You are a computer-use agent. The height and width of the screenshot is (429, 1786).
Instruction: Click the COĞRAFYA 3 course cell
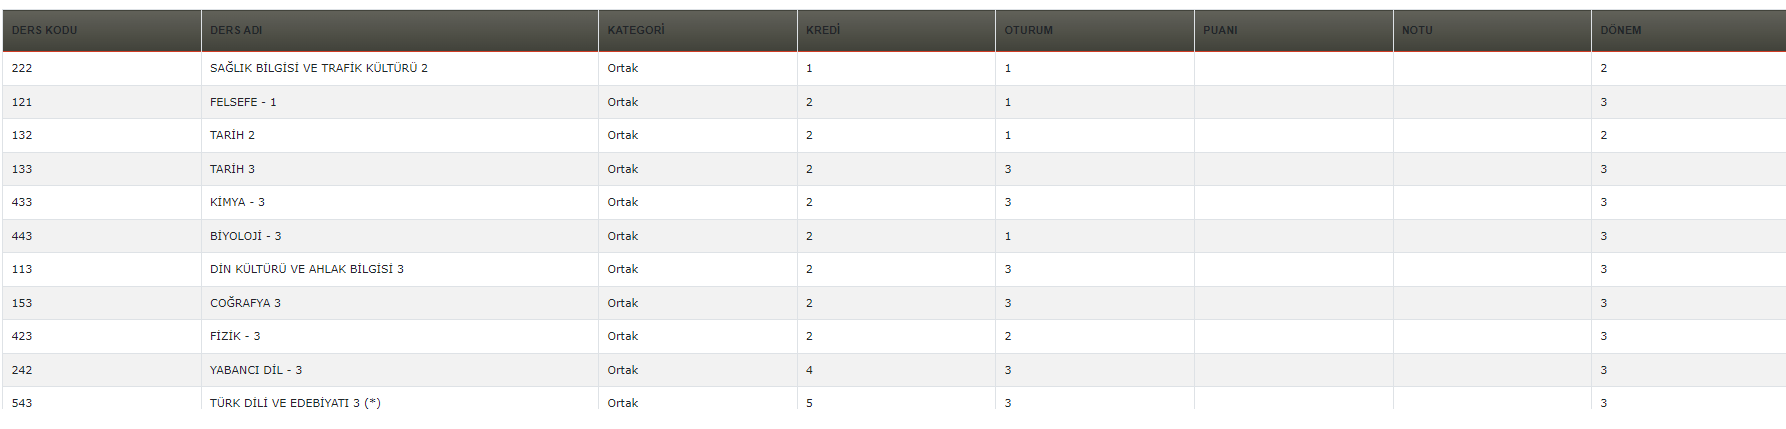[245, 303]
